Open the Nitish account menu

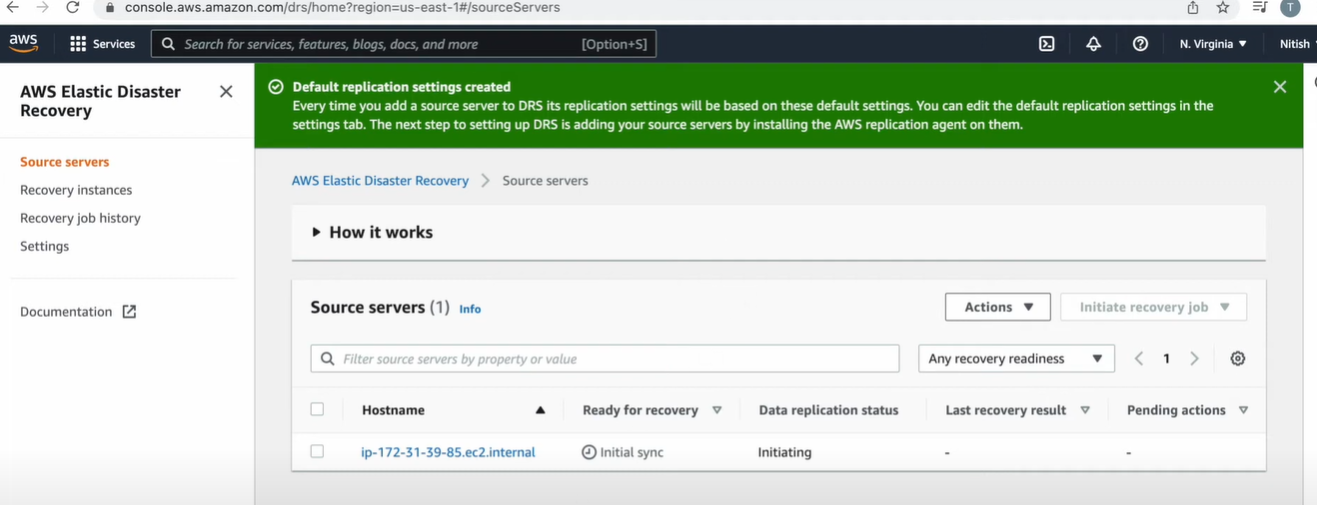click(1296, 44)
